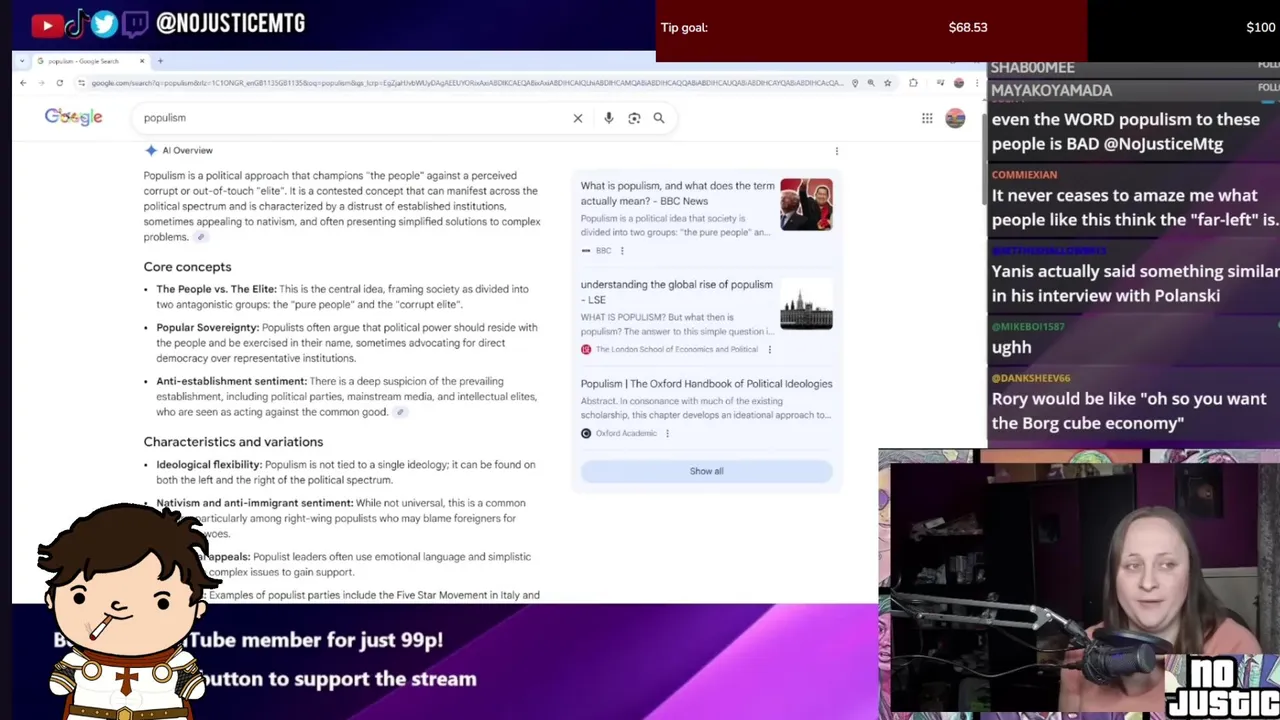The height and width of the screenshot is (720, 1280).
Task: Click the MAYAKOYAMADA follower name
Action: (1051, 91)
